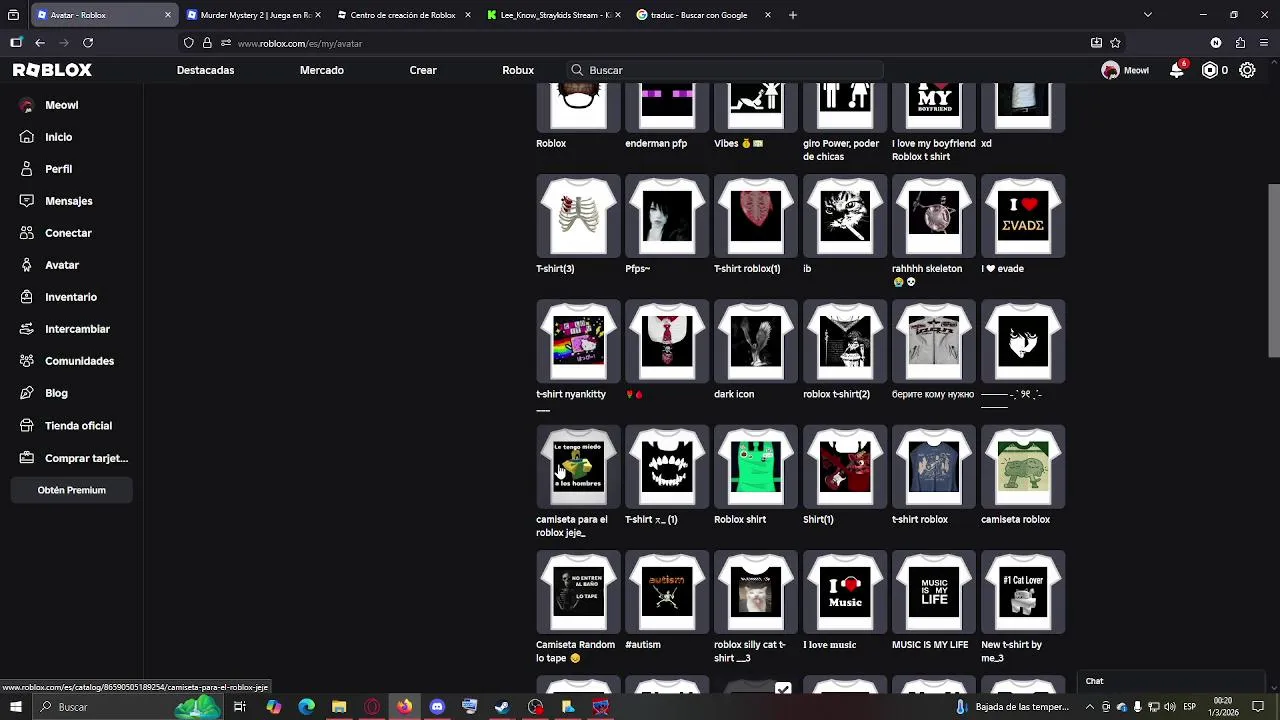Open the notifications bell
1280x720 pixels.
pos(1177,70)
